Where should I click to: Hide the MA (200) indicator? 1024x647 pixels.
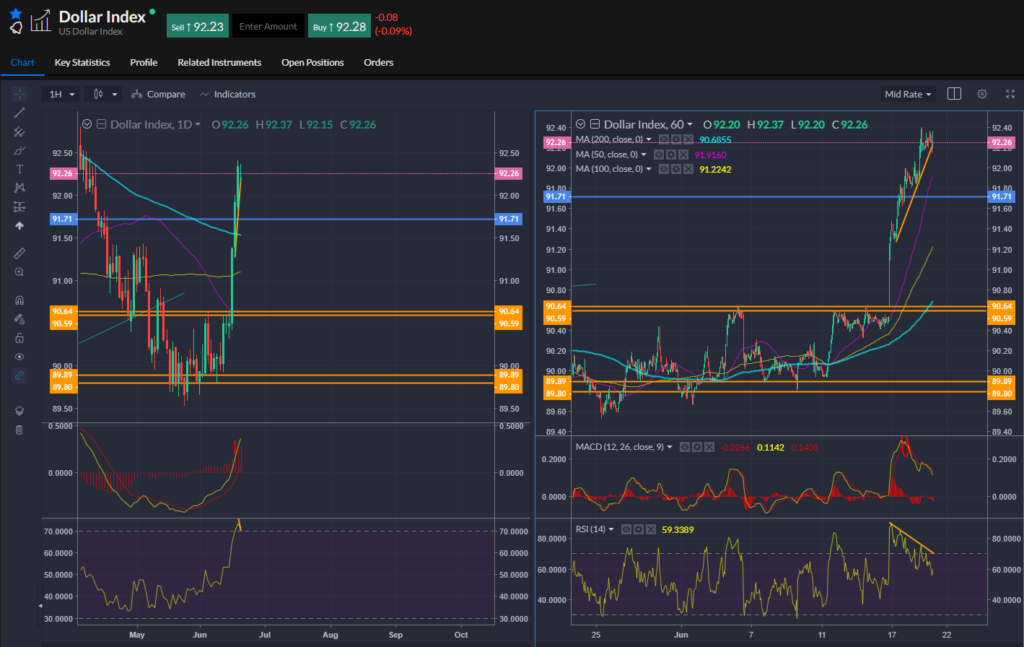(x=664, y=139)
